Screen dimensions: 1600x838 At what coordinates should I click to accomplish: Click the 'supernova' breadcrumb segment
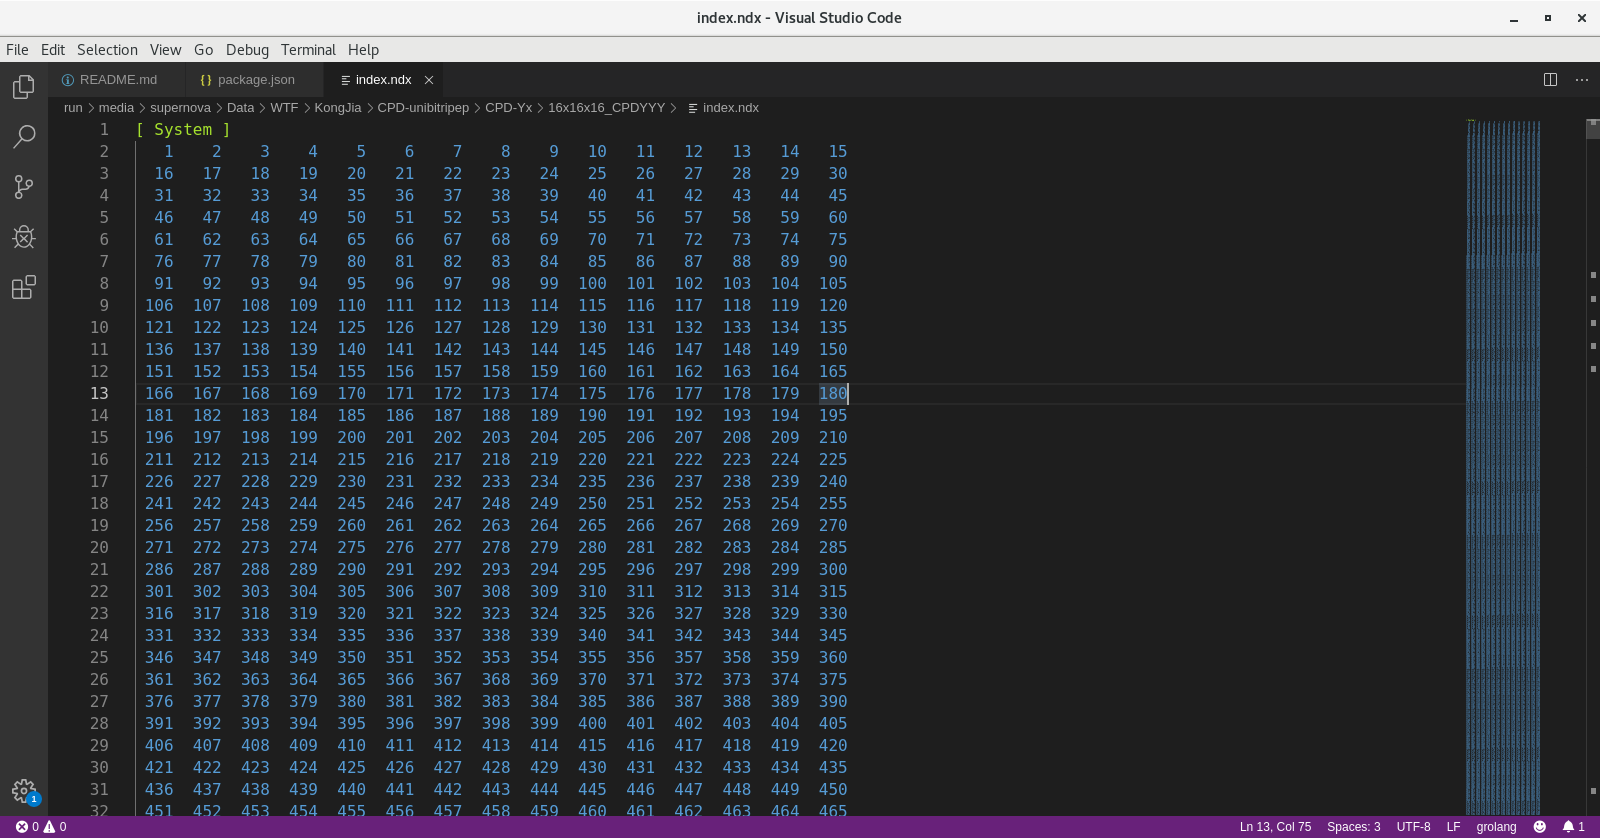coord(180,108)
